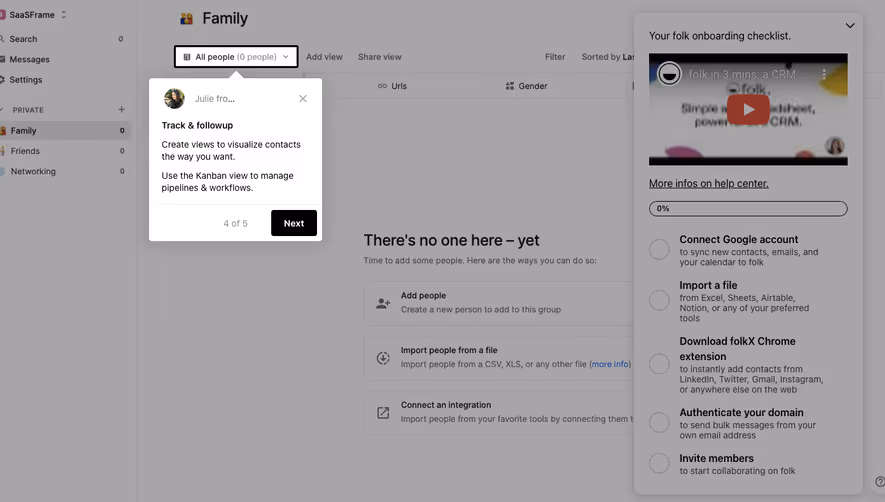
Task: Click the 0% onboarding progress bar
Action: [x=748, y=208]
